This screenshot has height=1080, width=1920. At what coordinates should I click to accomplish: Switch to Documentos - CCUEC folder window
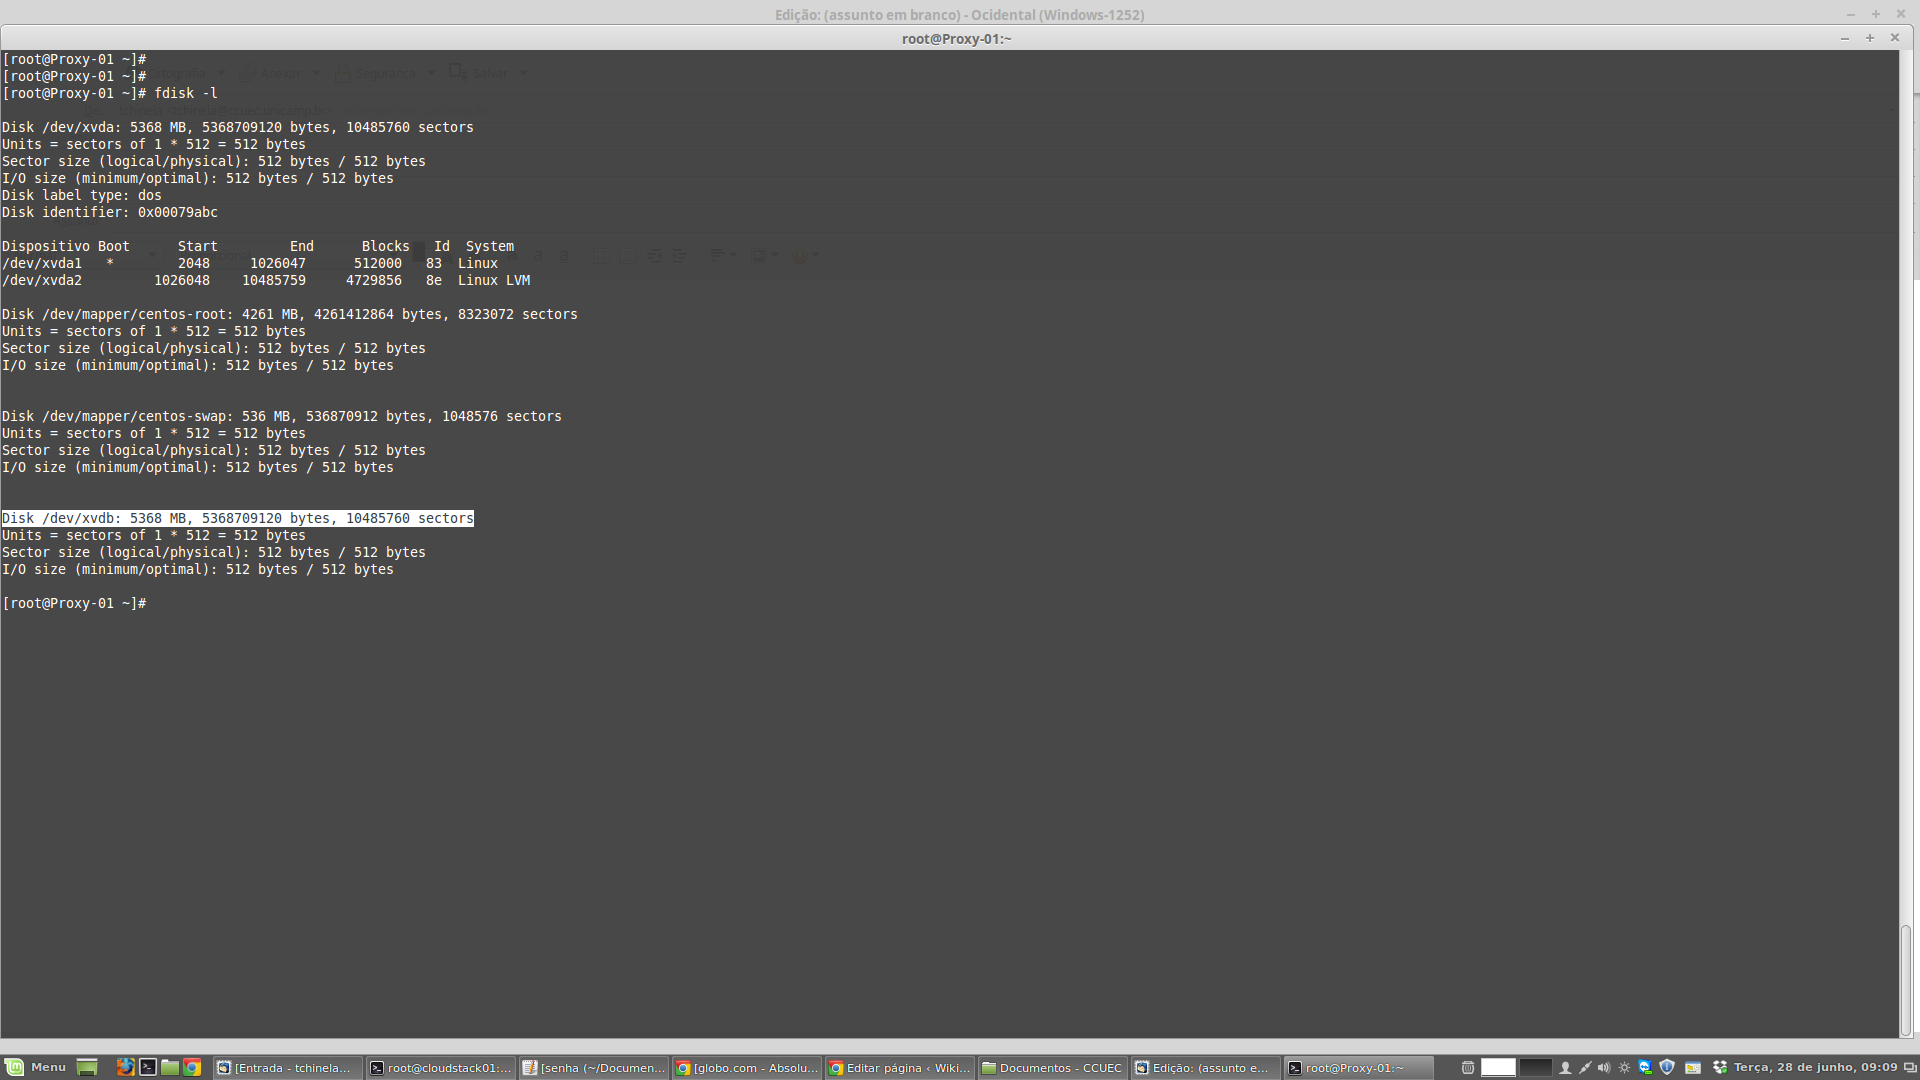click(1053, 1067)
